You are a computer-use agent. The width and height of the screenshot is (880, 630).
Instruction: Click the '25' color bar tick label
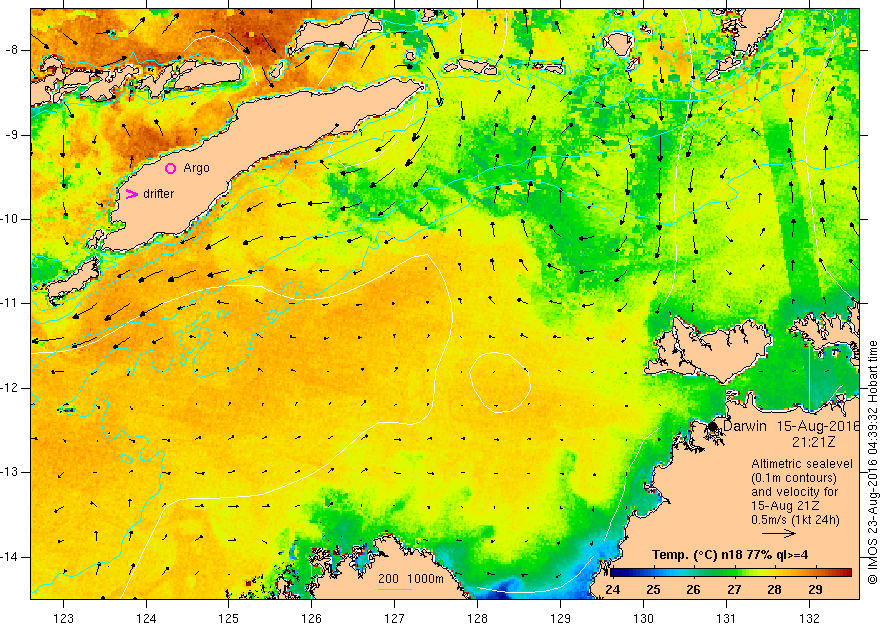pos(653,590)
